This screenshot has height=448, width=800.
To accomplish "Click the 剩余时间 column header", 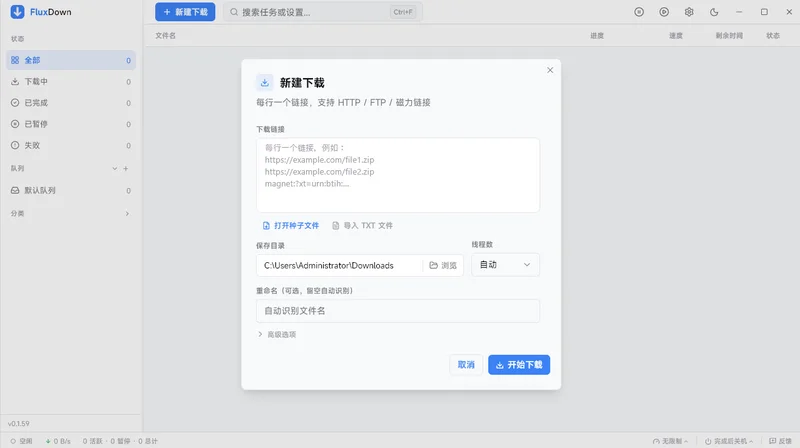I will point(729,36).
